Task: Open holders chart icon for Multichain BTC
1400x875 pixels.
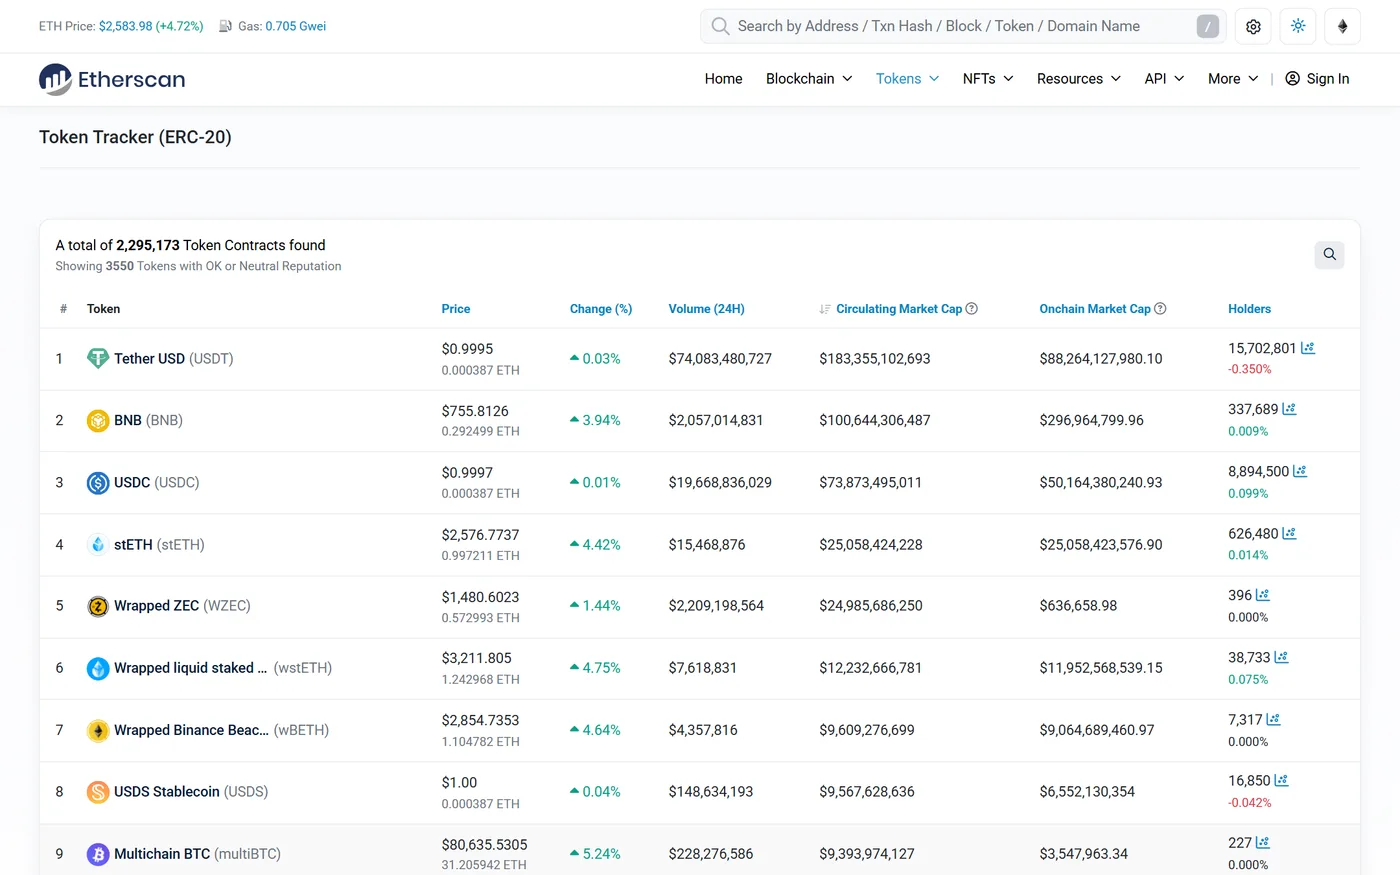Action: tap(1262, 842)
